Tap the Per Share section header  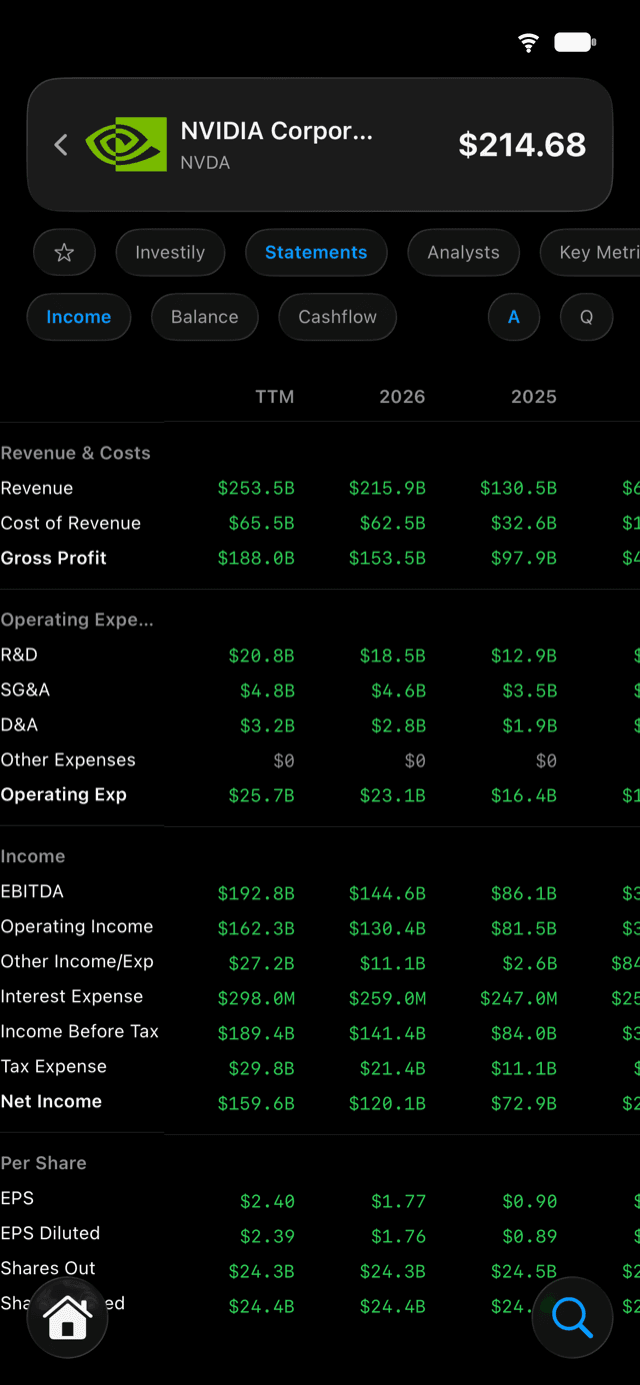click(43, 1163)
